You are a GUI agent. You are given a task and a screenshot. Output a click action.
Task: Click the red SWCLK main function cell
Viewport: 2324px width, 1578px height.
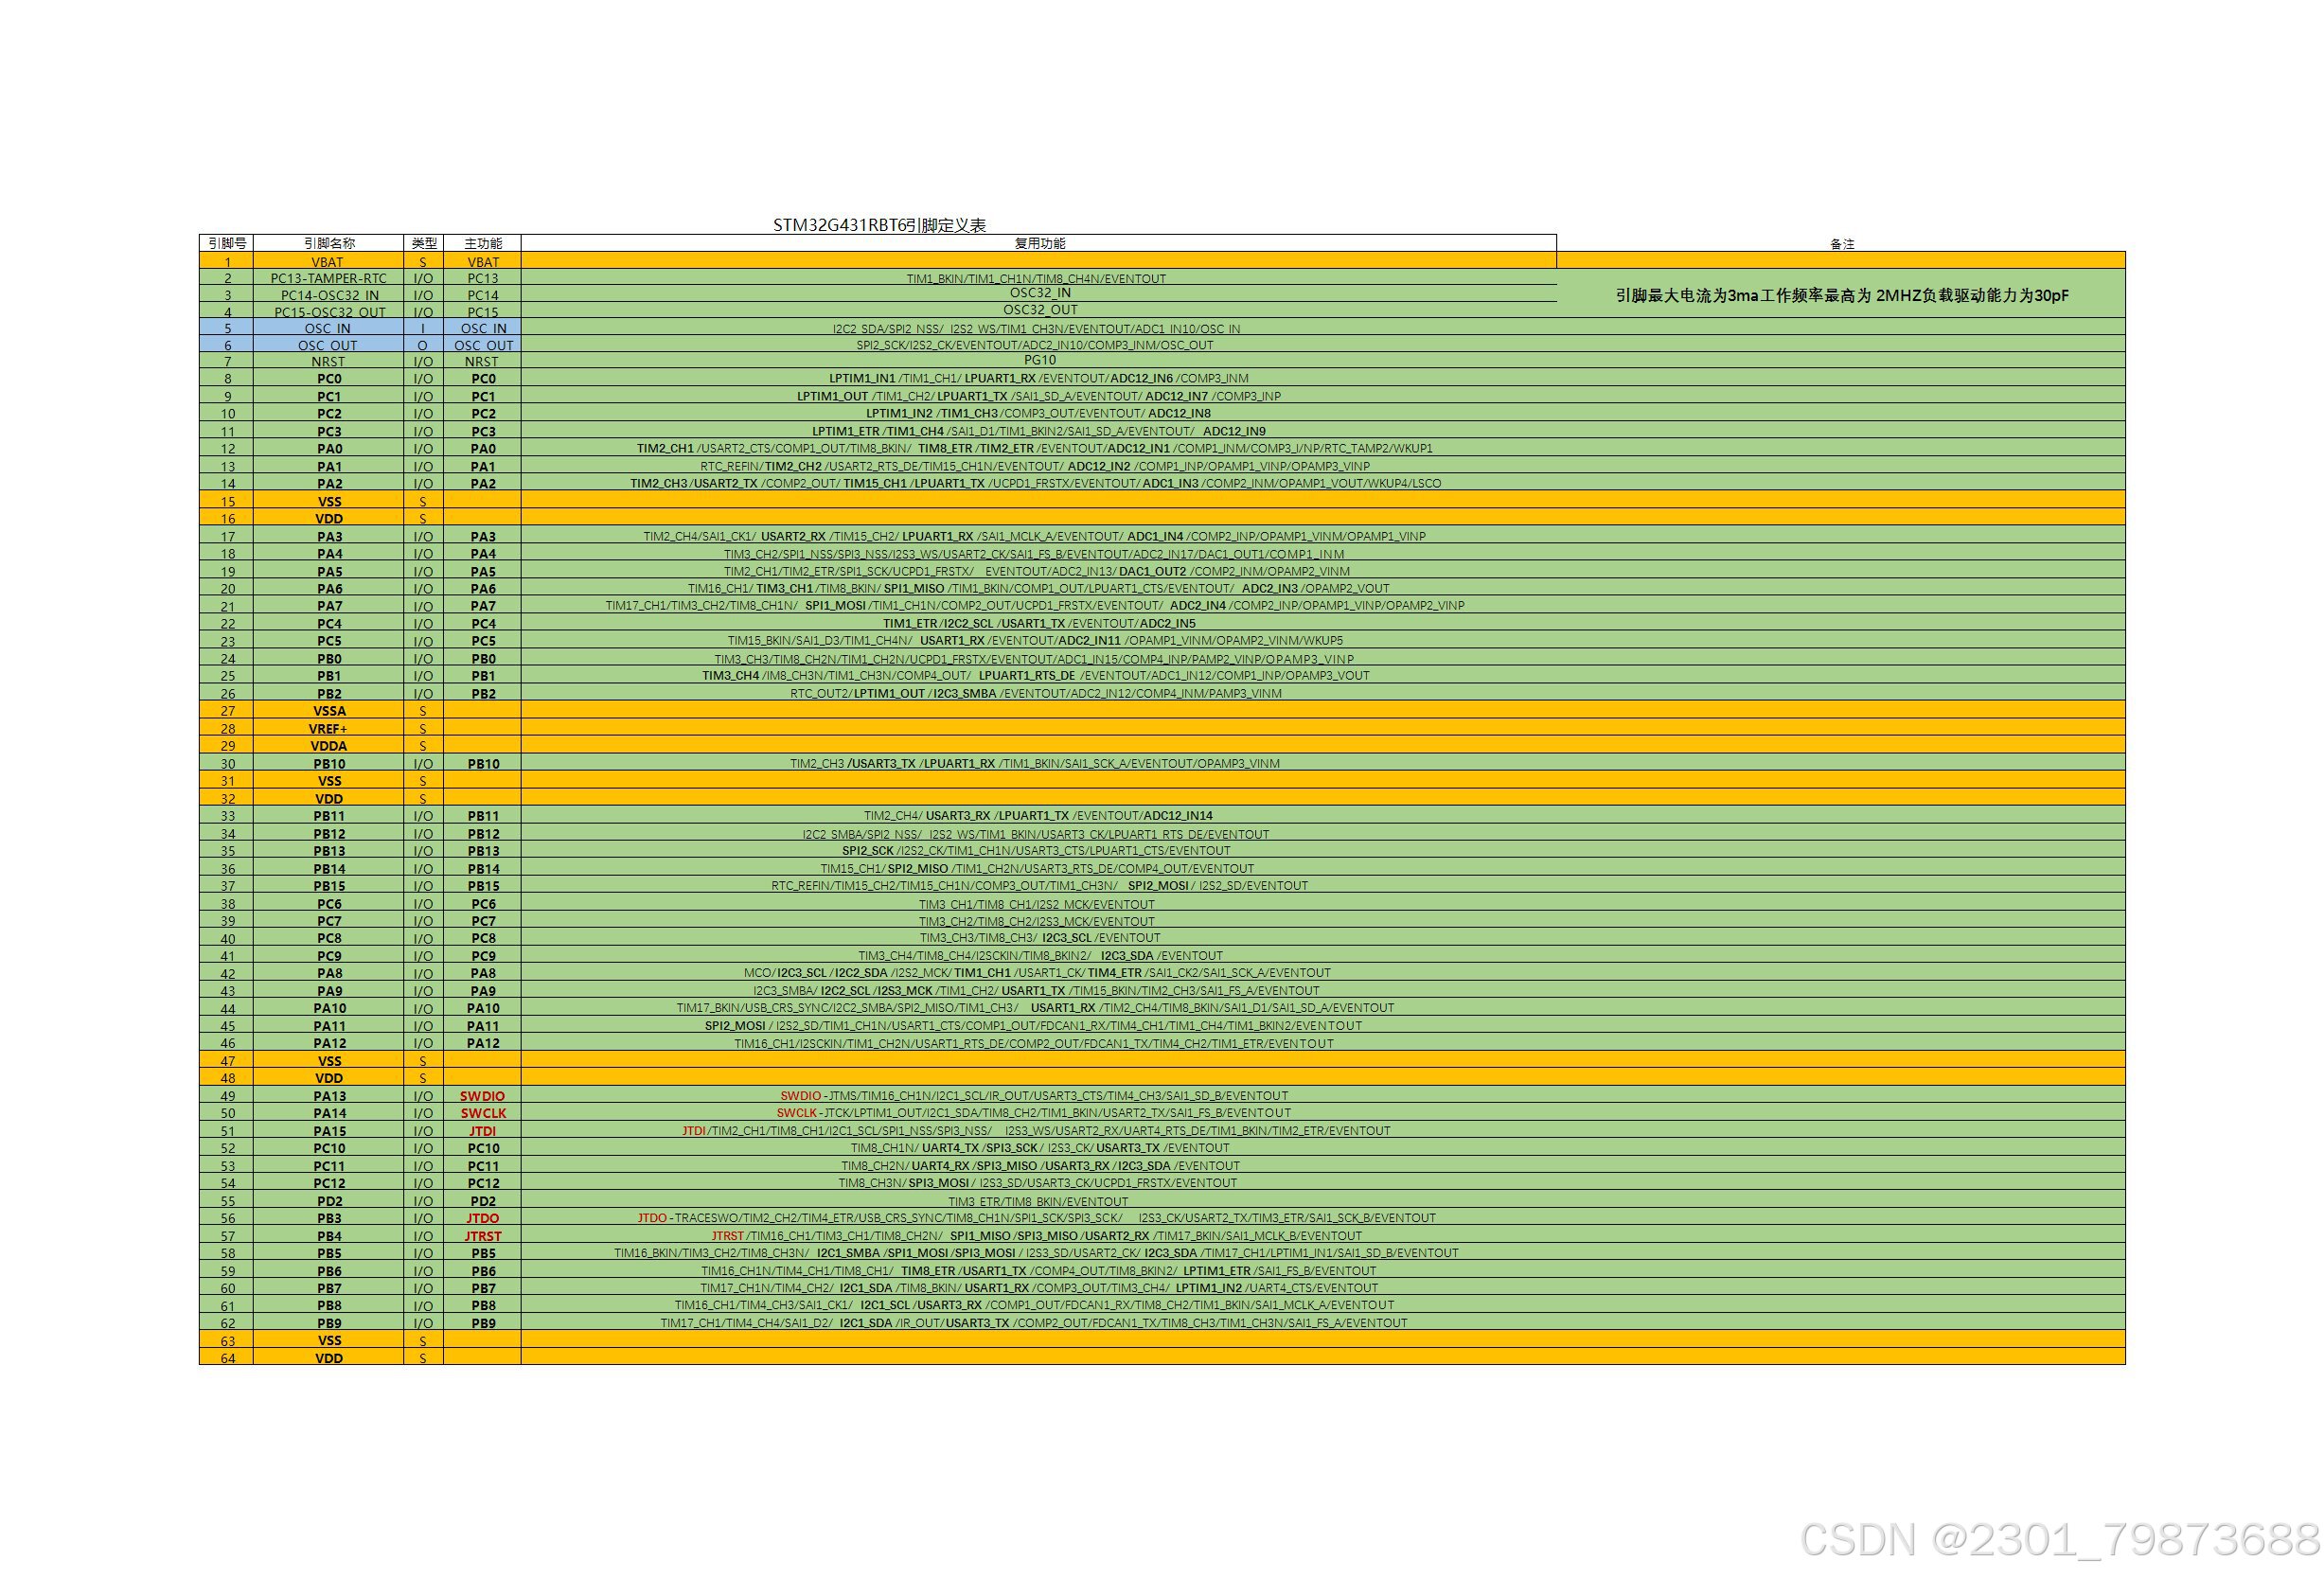click(x=483, y=1113)
